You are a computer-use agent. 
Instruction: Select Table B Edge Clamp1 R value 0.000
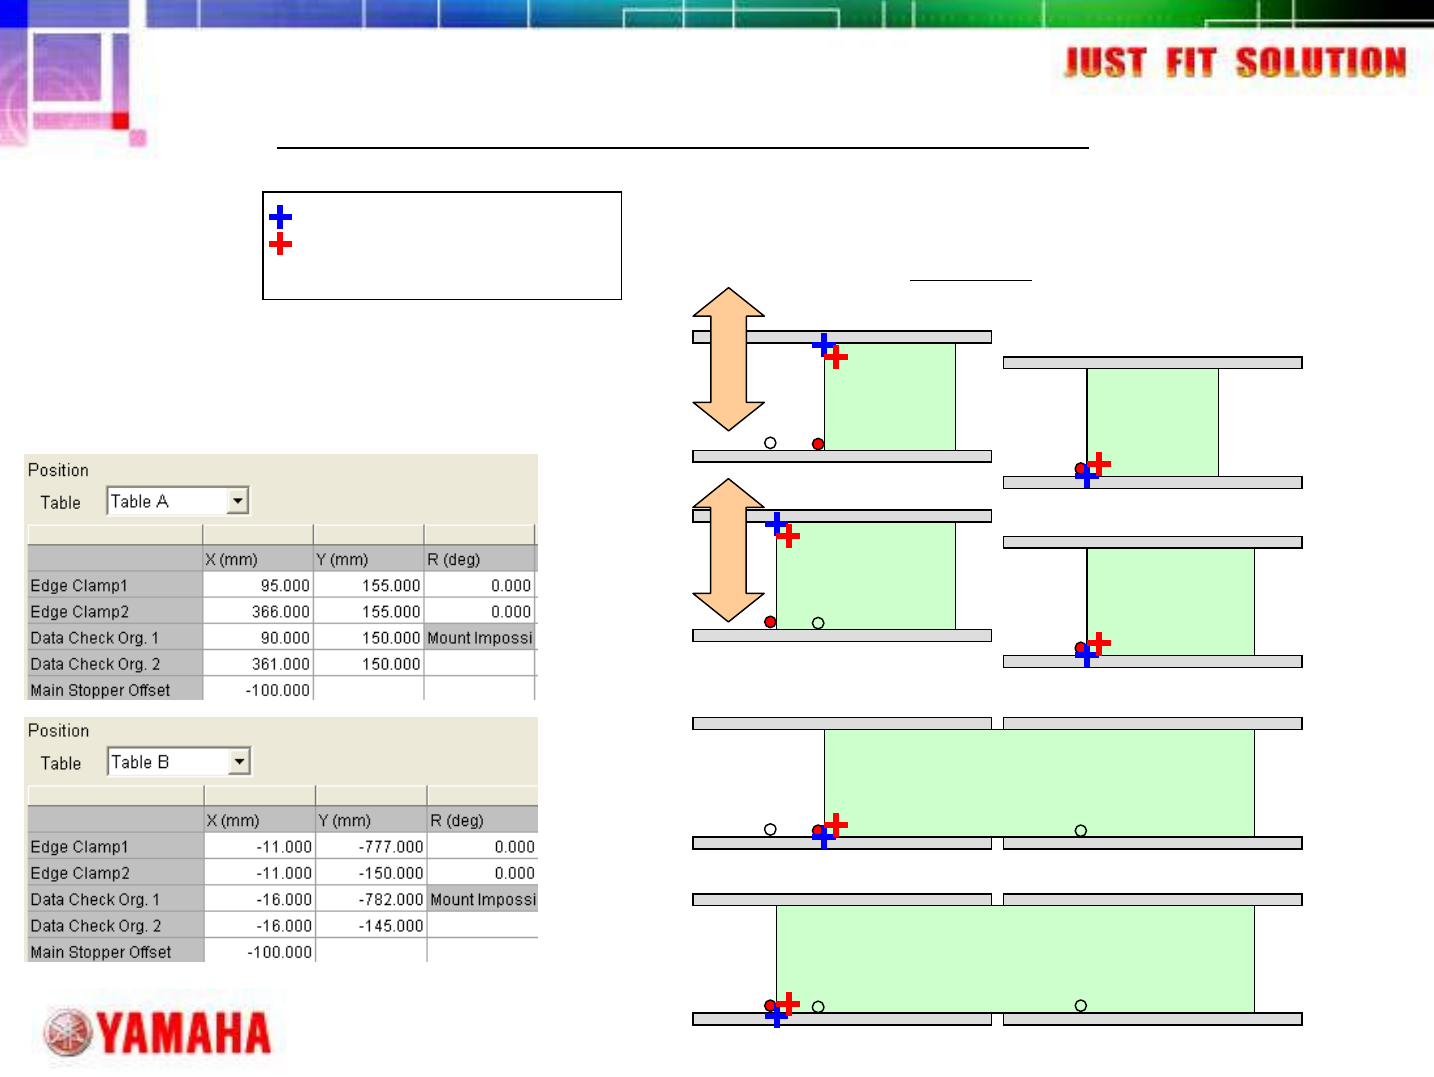483,846
